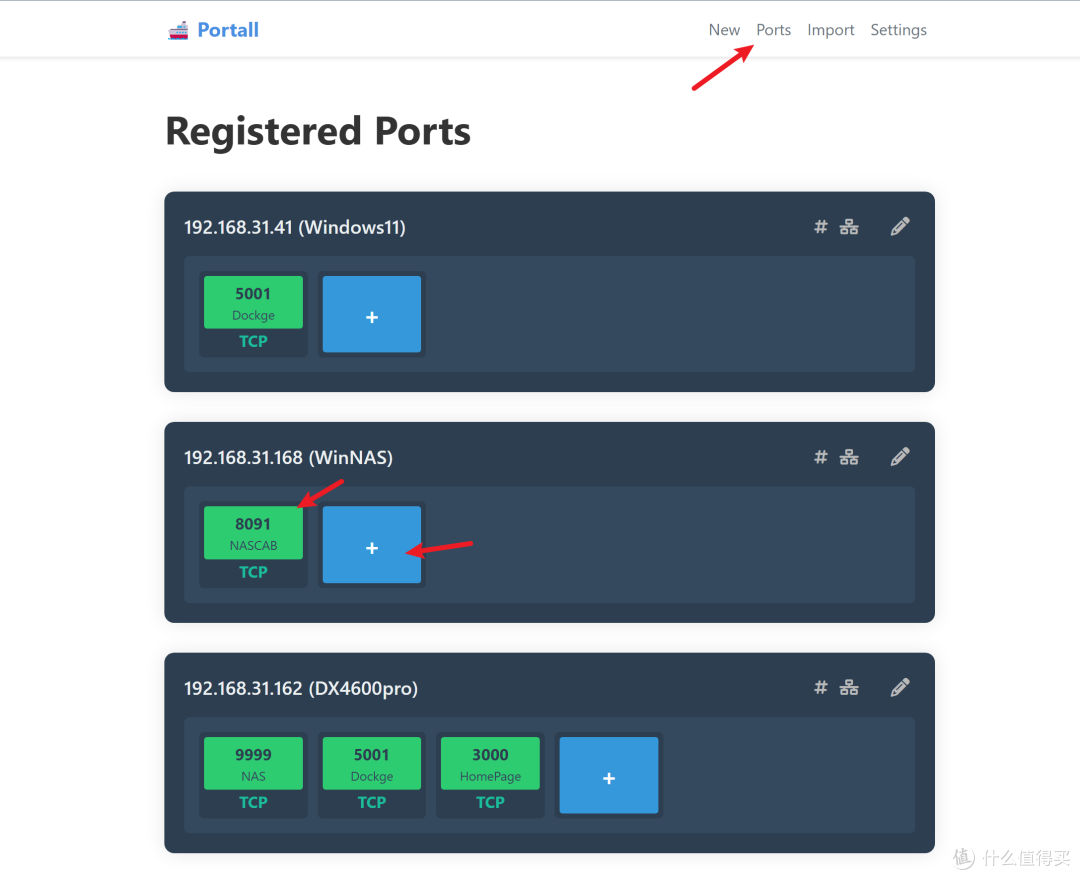Add a new port on the Windows11 card

(x=371, y=314)
